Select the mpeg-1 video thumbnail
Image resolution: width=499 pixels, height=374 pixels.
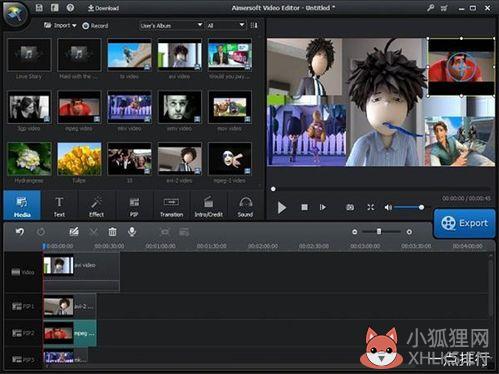230,159
